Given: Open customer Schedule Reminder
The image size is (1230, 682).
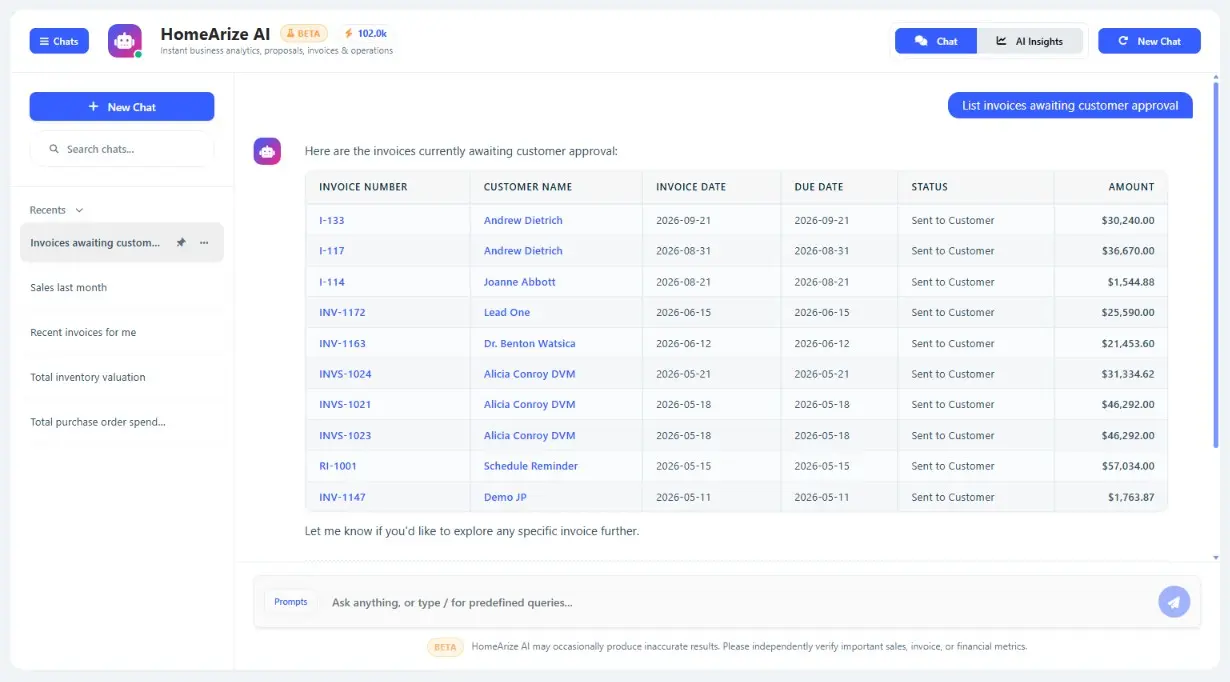Looking at the screenshot, I should coord(531,466).
